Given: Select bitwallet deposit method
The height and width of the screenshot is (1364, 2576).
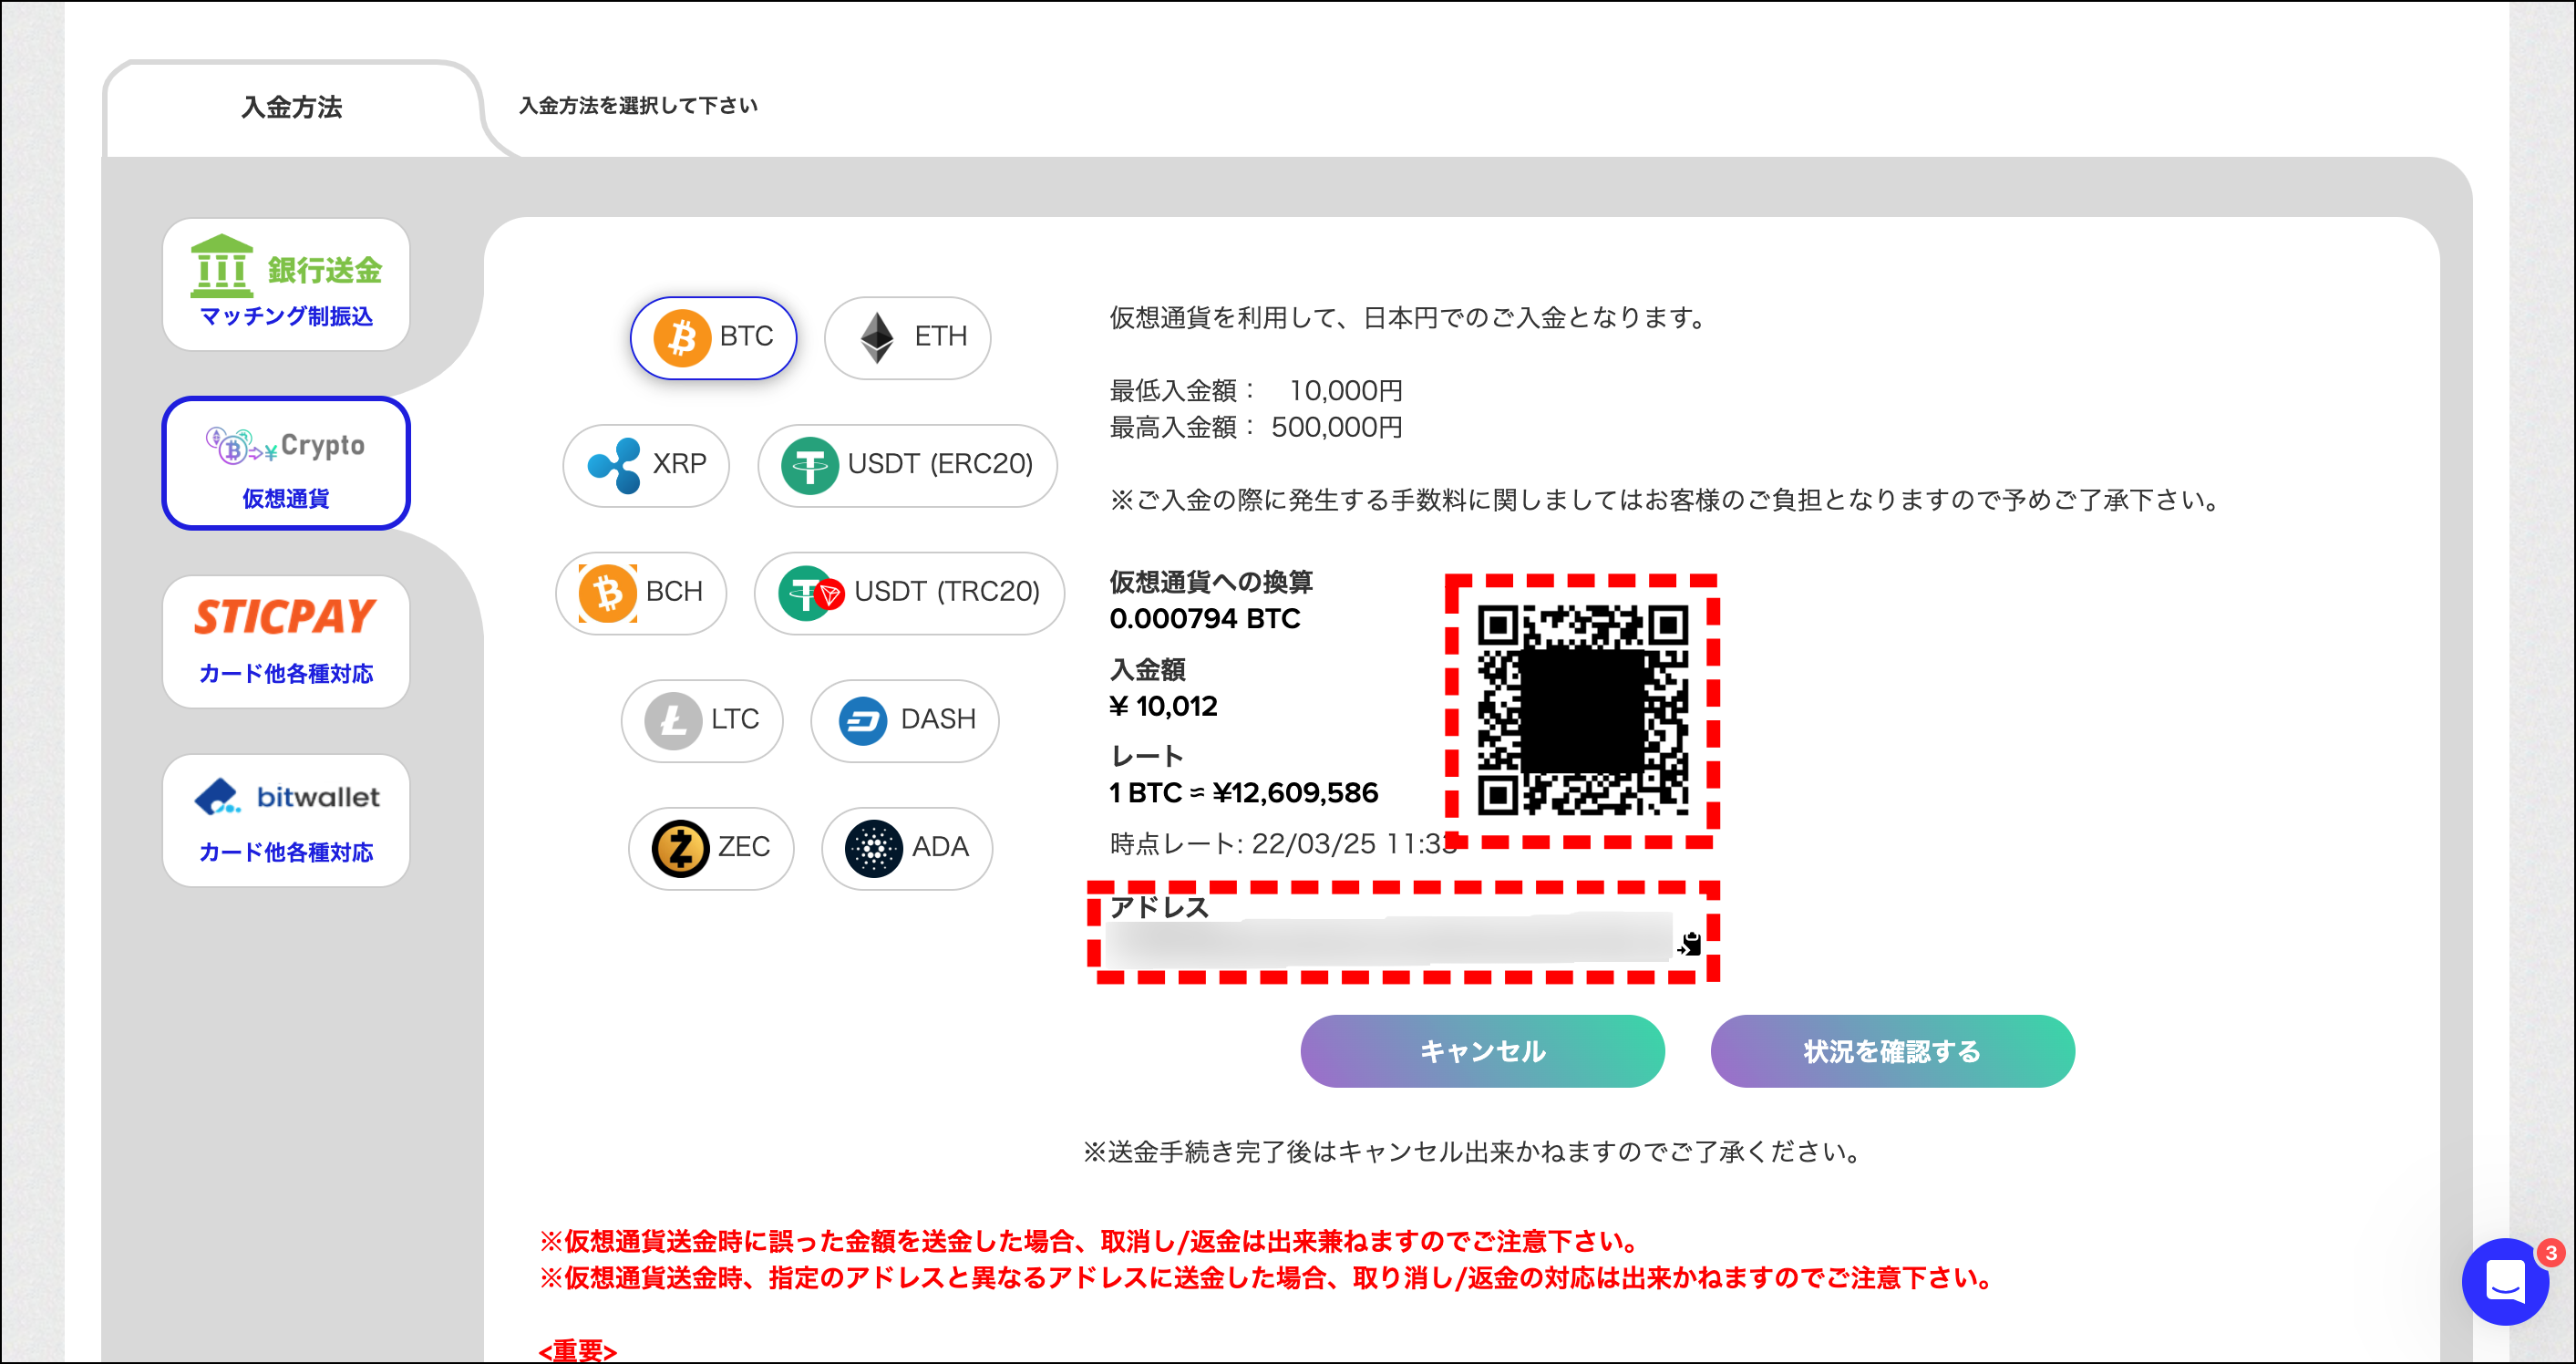Looking at the screenshot, I should (286, 820).
